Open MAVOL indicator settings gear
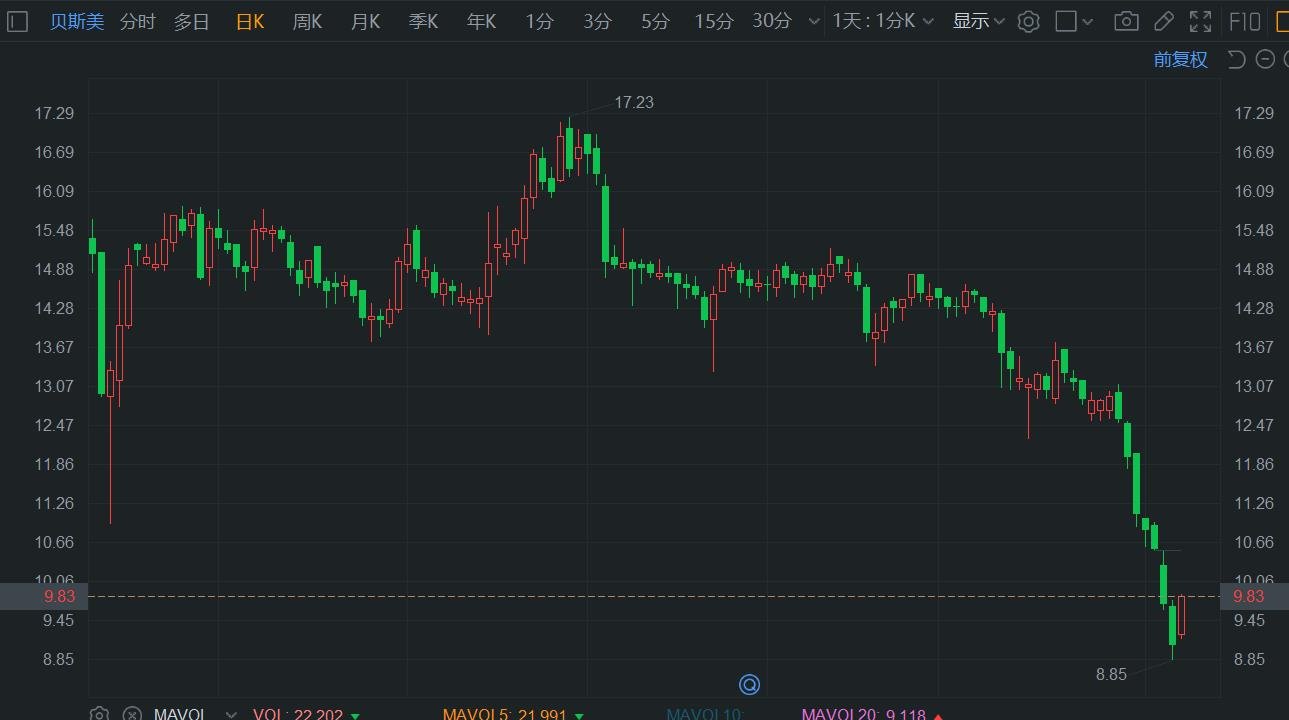1289x720 pixels. 99,714
